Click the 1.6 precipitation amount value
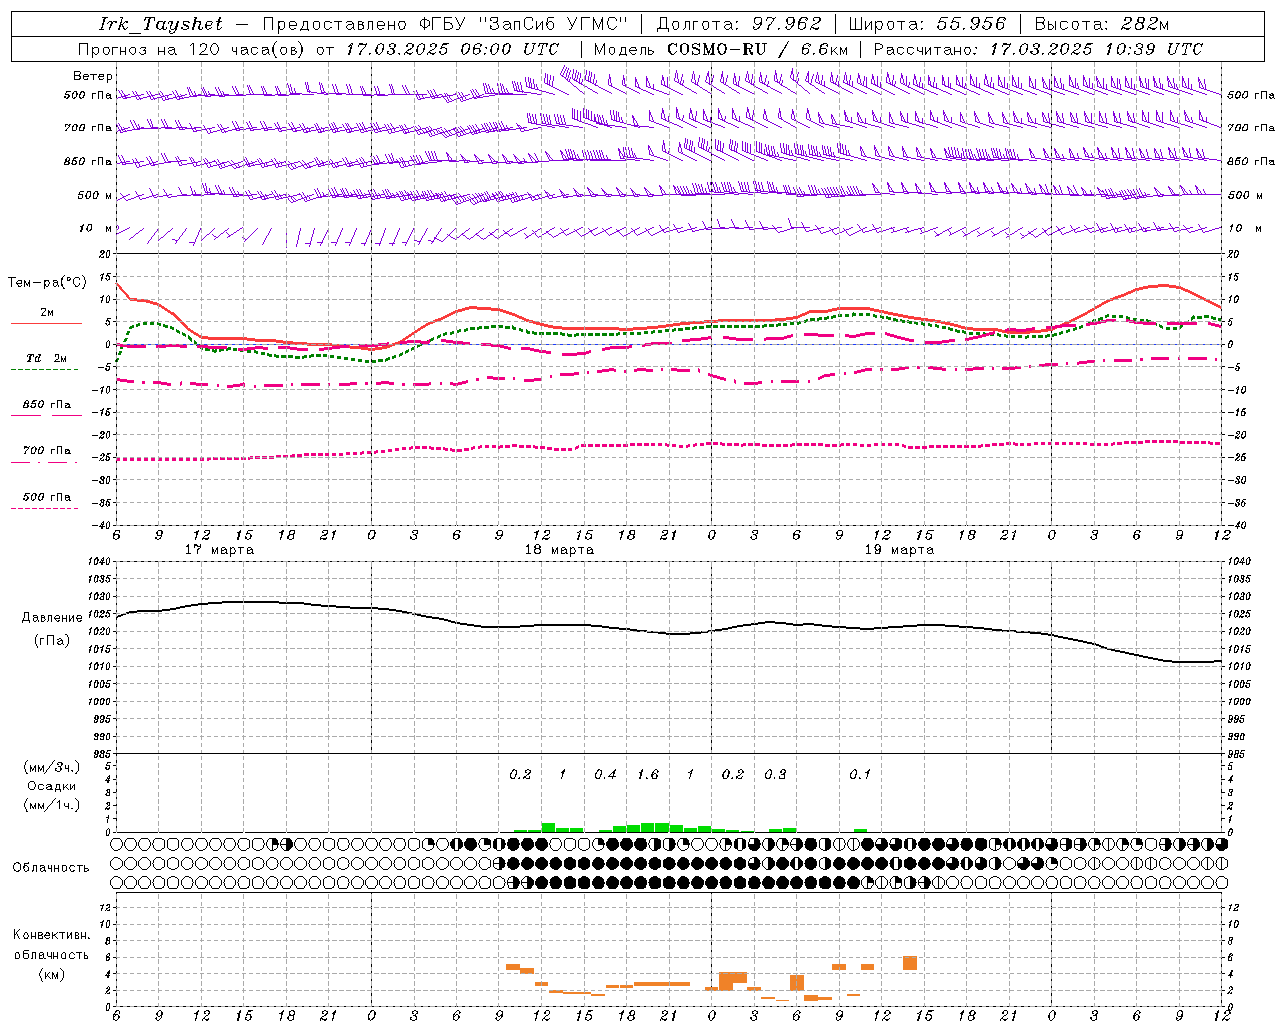 [x=648, y=775]
